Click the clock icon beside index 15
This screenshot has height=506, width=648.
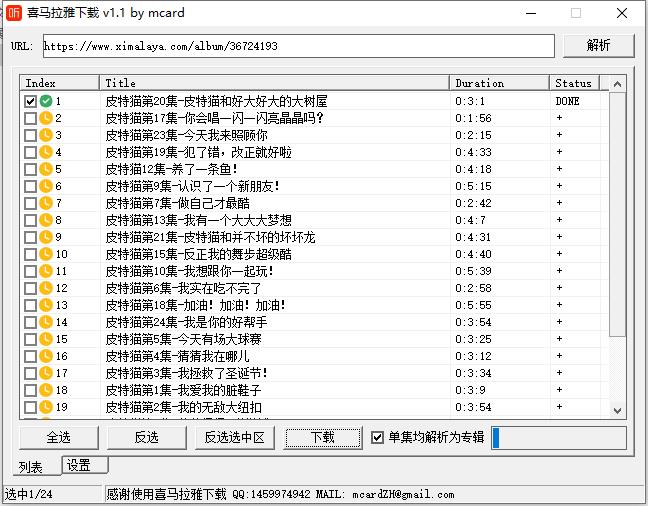(46, 339)
